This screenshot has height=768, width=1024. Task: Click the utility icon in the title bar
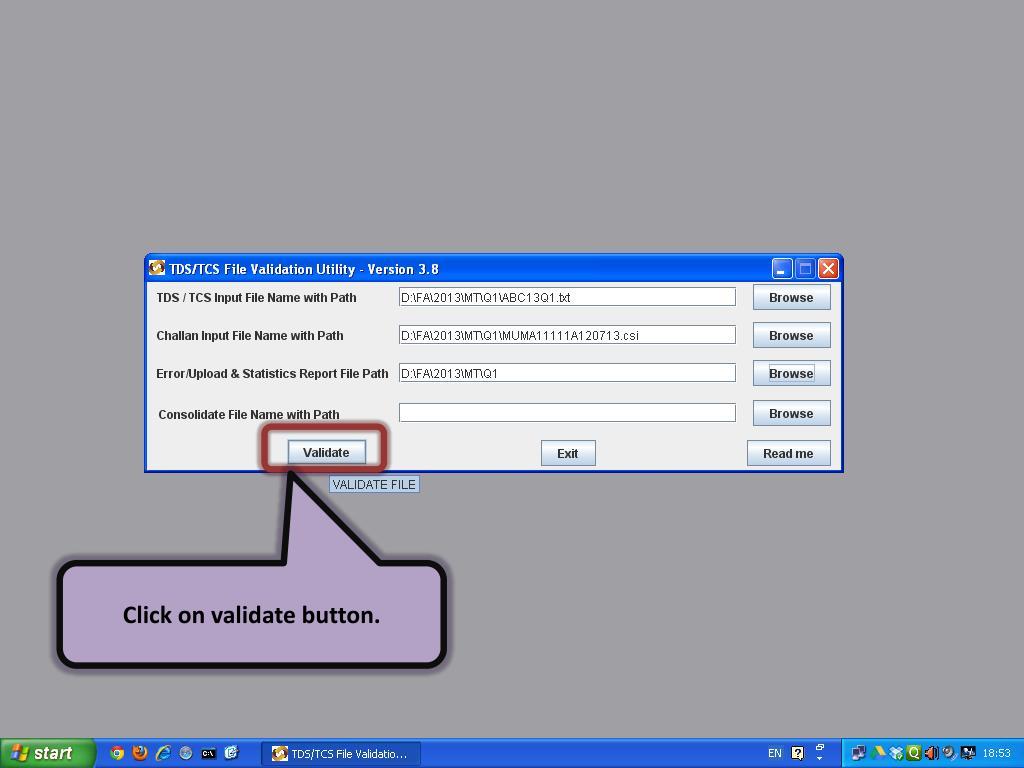coord(157,268)
